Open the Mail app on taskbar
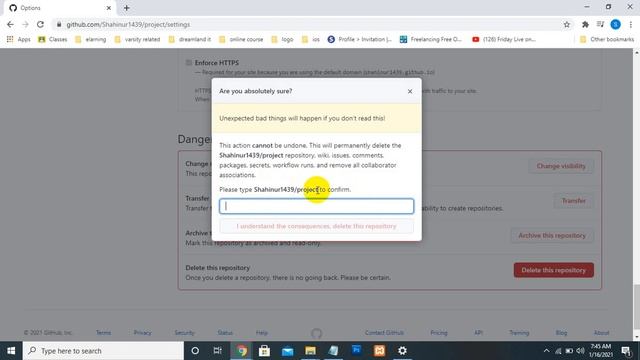Viewport: 640px width, 360px height. [x=287, y=351]
